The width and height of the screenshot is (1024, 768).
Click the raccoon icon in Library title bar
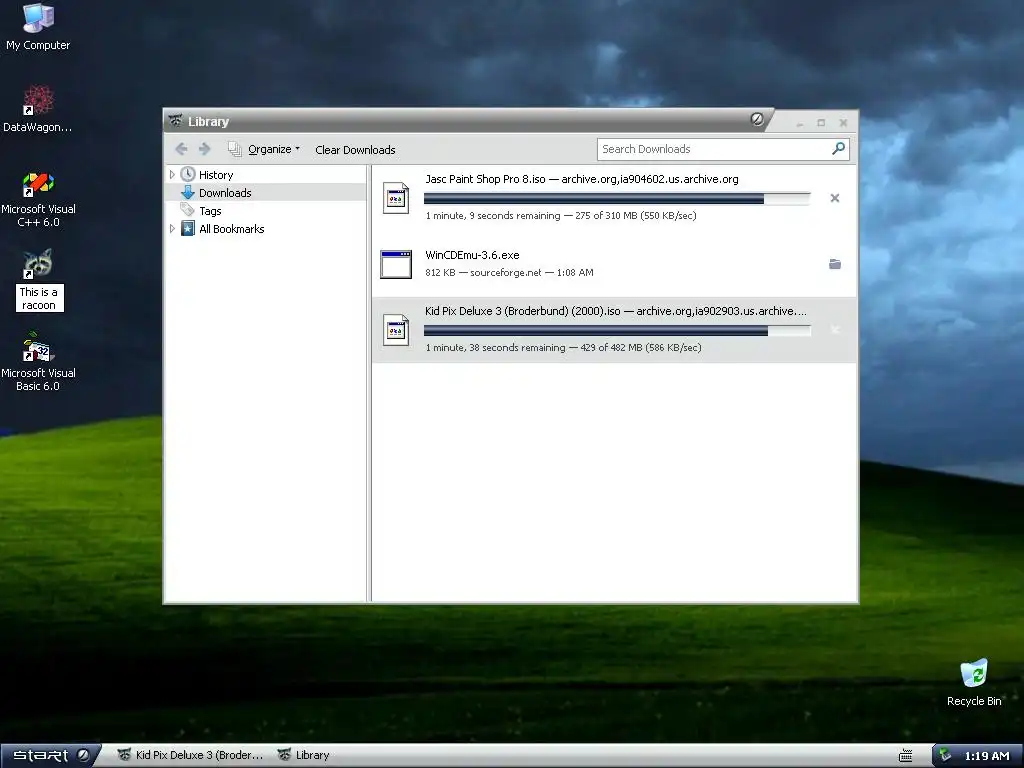point(175,121)
